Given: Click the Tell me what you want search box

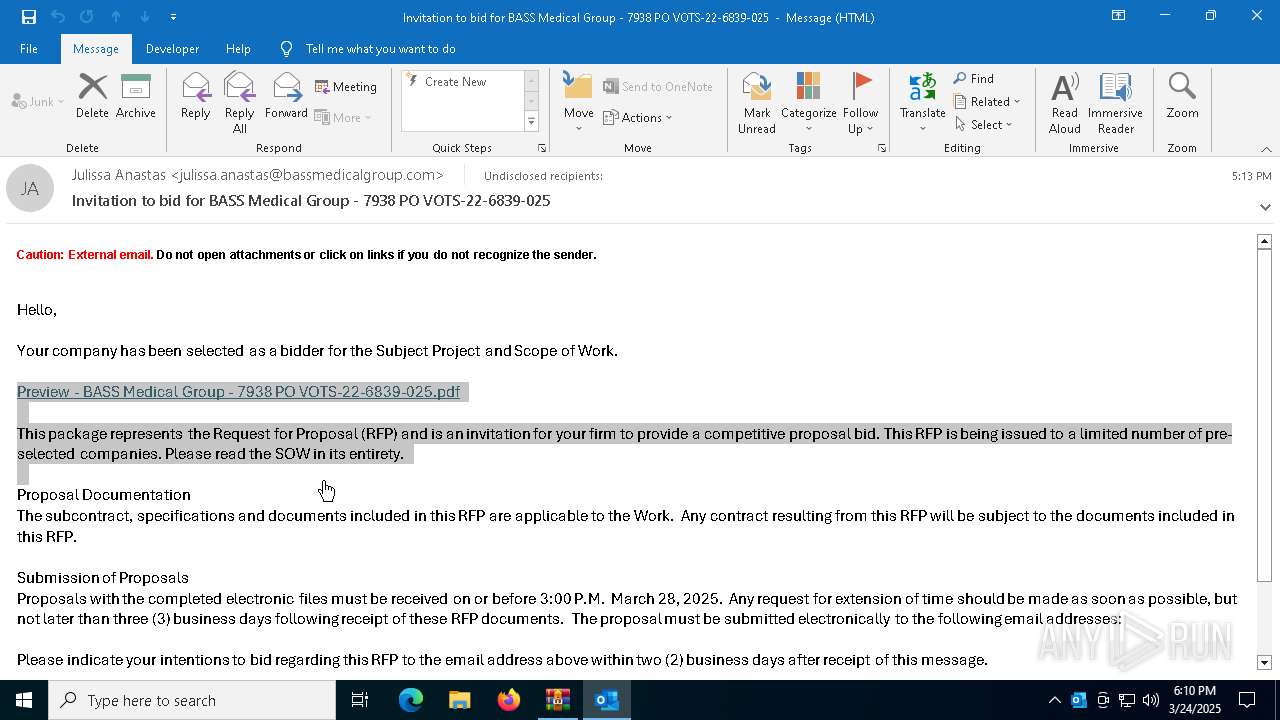Looking at the screenshot, I should coord(380,49).
